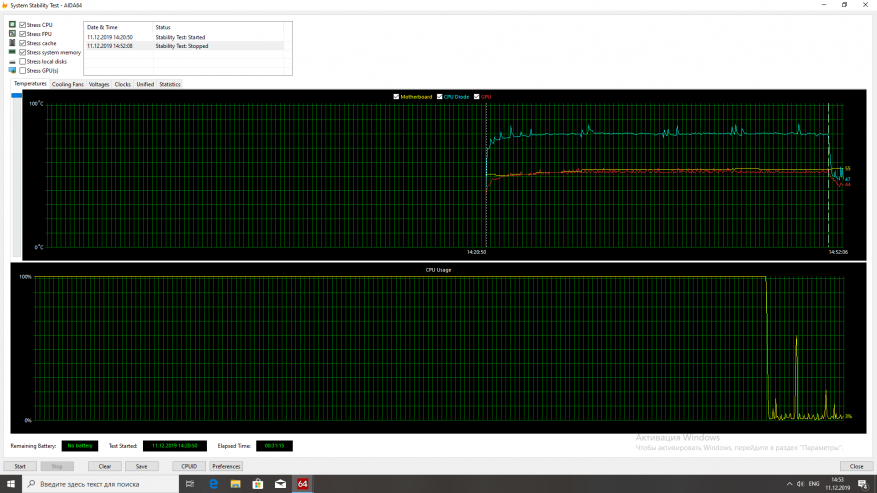This screenshot has height=493, width=877.
Task: Open the Mail app from the taskbar
Action: (280, 484)
